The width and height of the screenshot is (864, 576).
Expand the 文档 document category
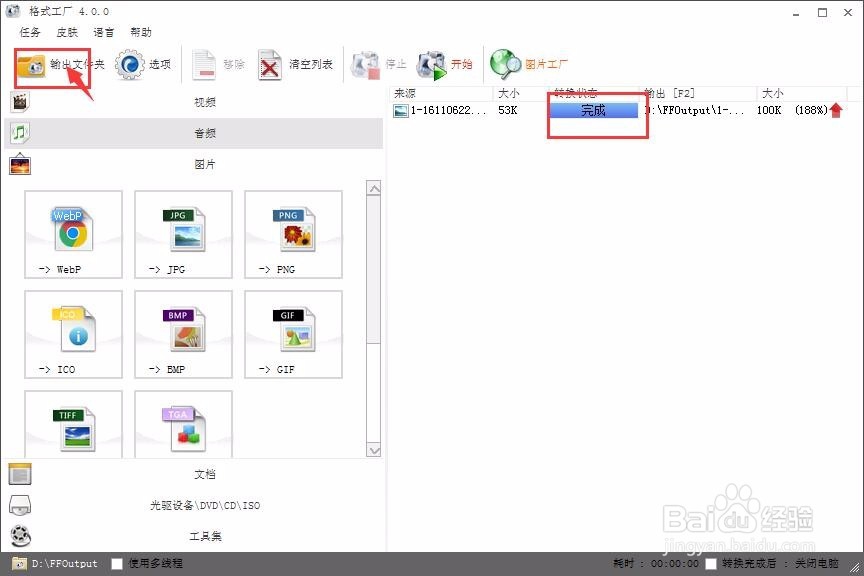(204, 474)
